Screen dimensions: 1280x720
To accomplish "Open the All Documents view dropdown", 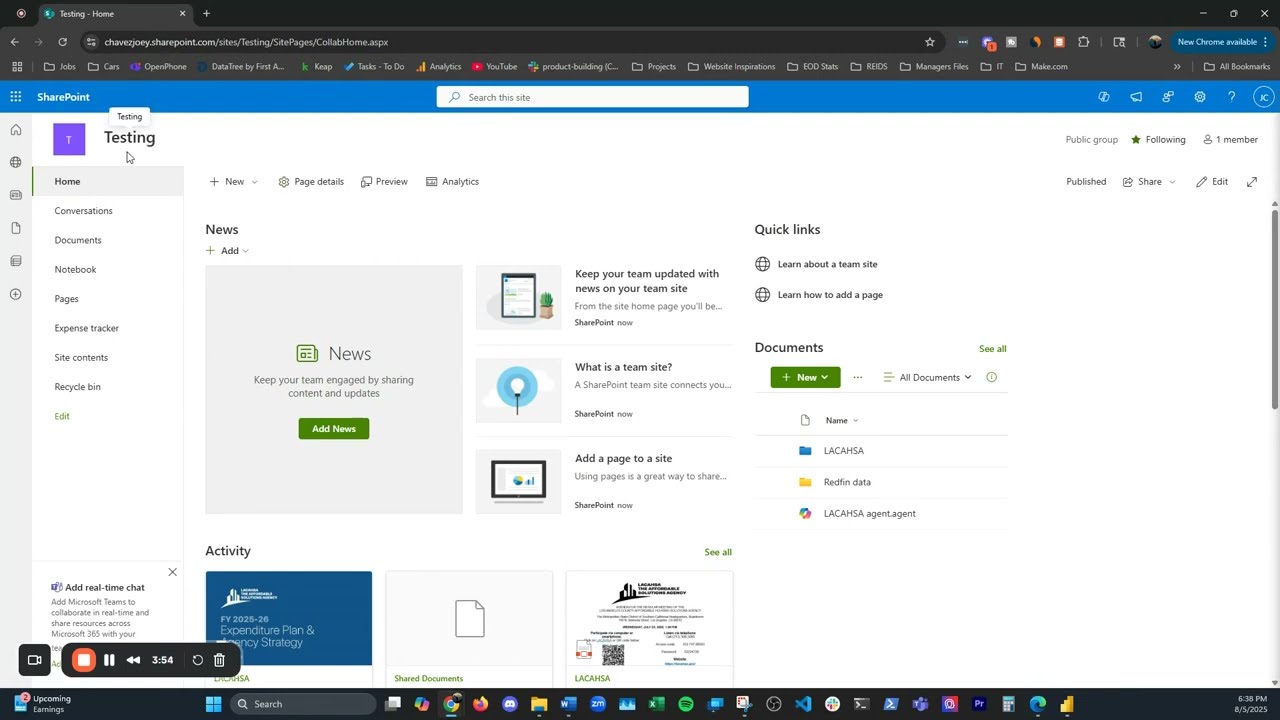I will coord(928,377).
